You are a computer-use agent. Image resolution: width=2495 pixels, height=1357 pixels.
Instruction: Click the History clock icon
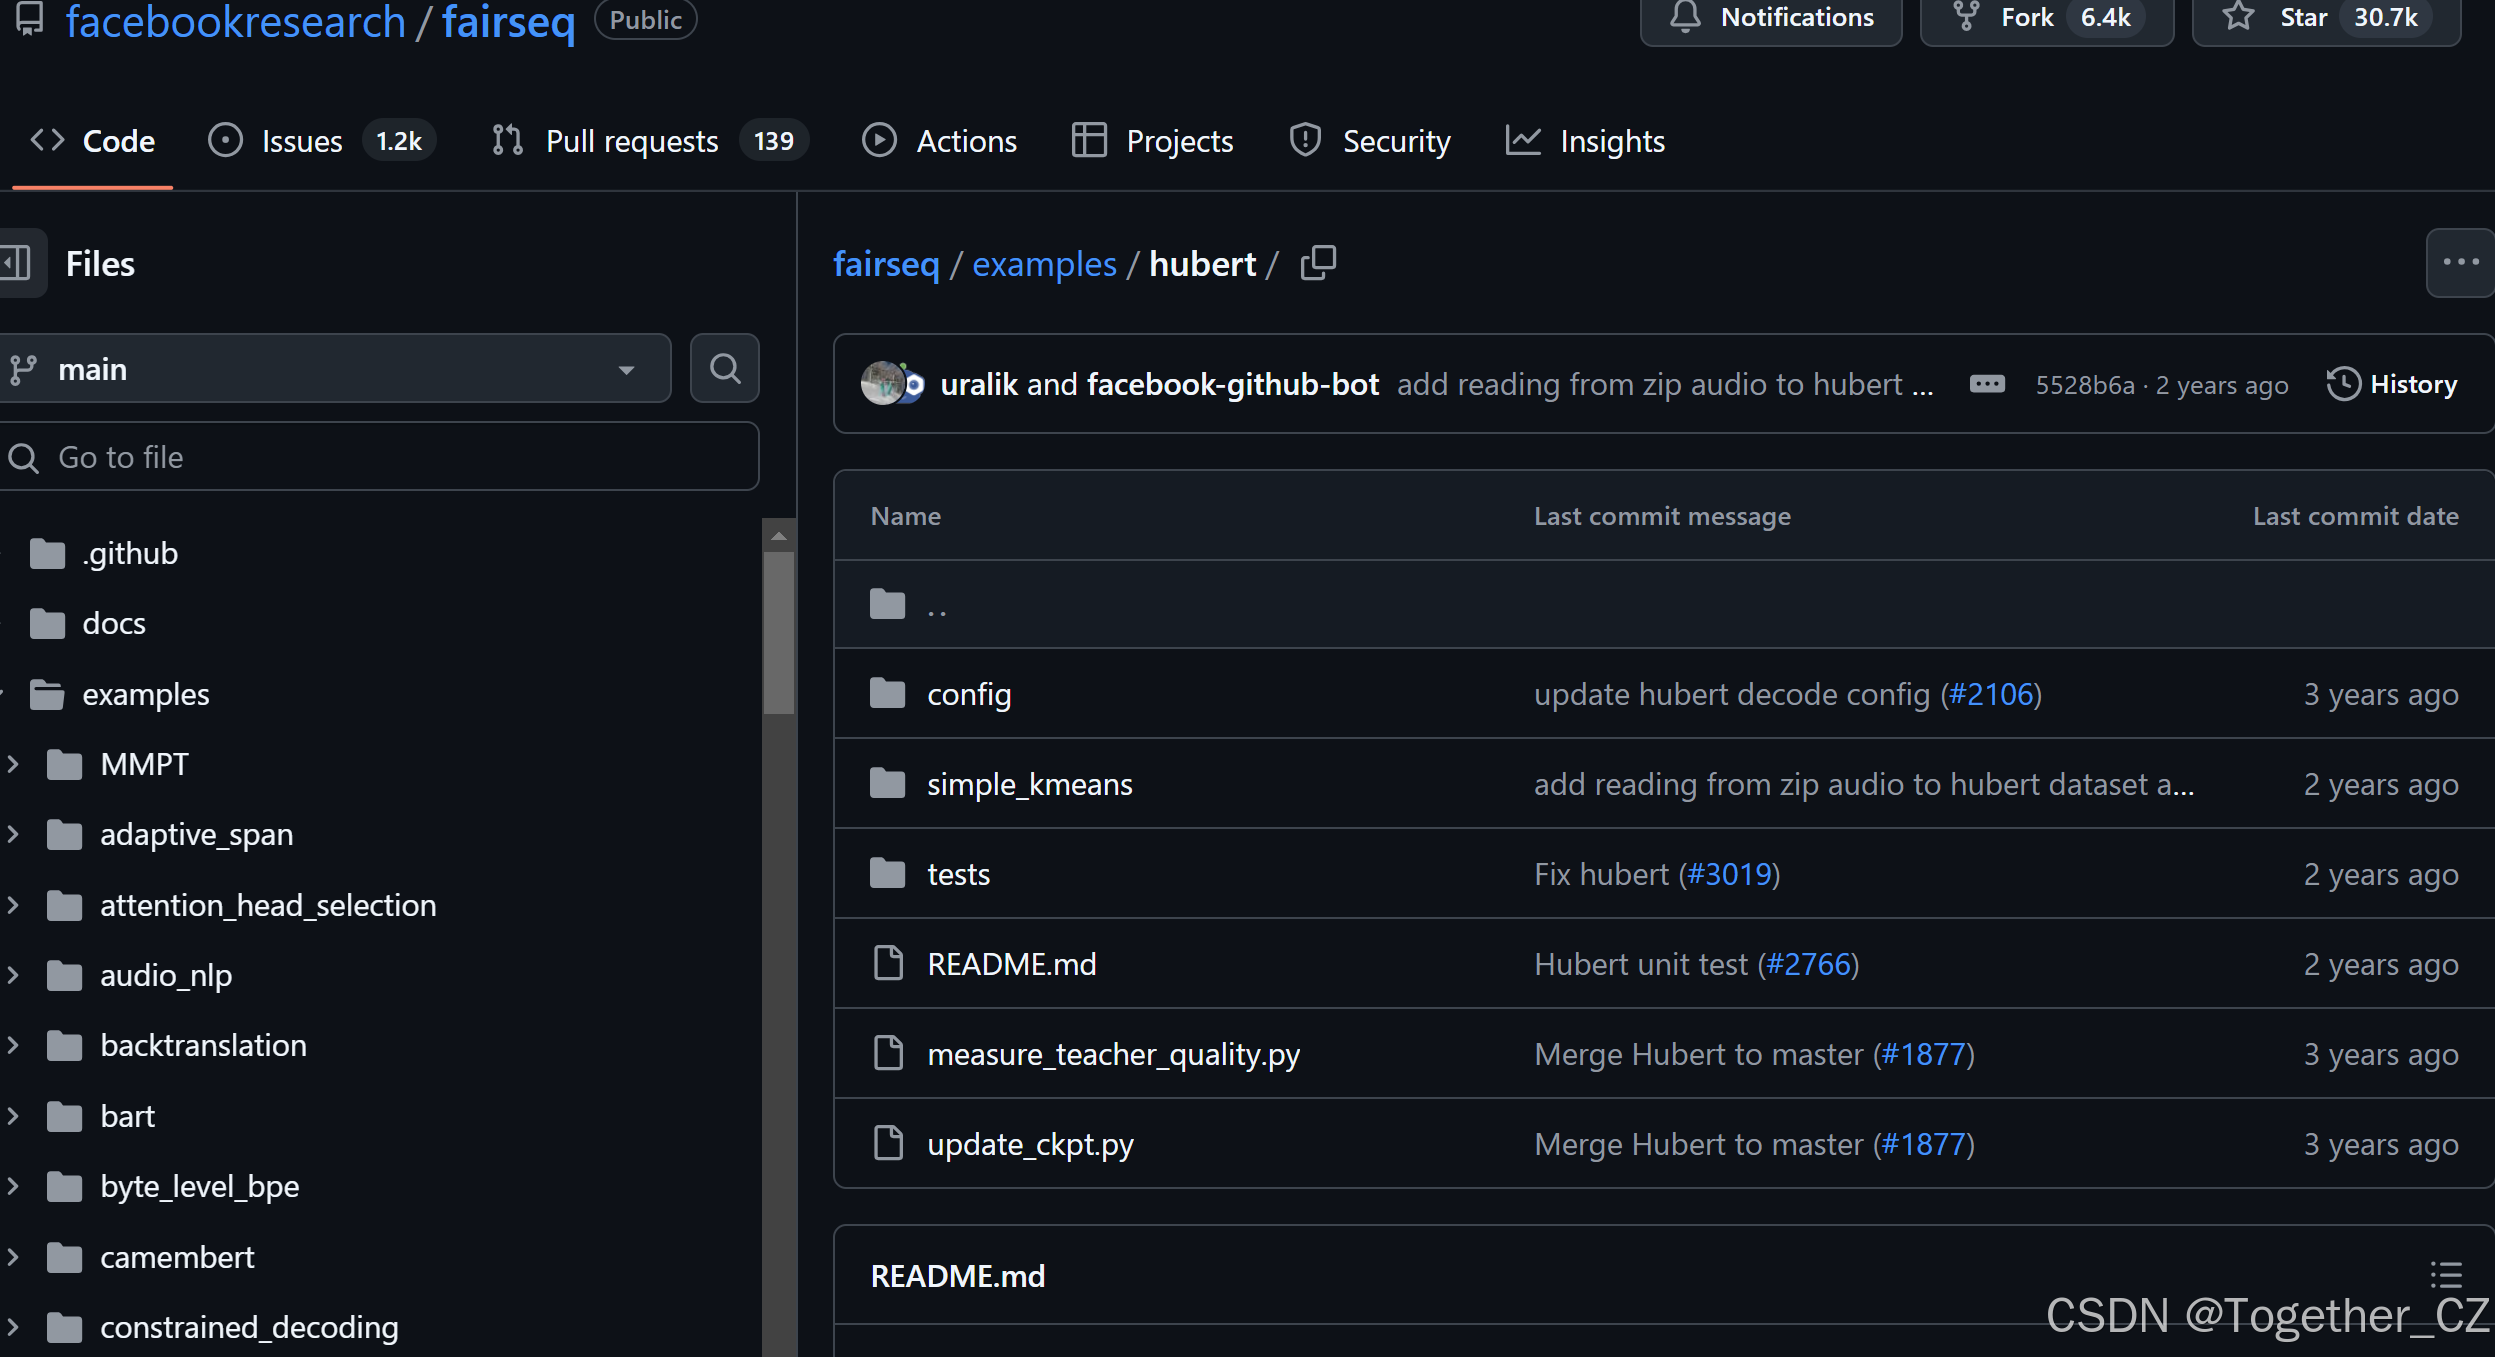(2342, 384)
